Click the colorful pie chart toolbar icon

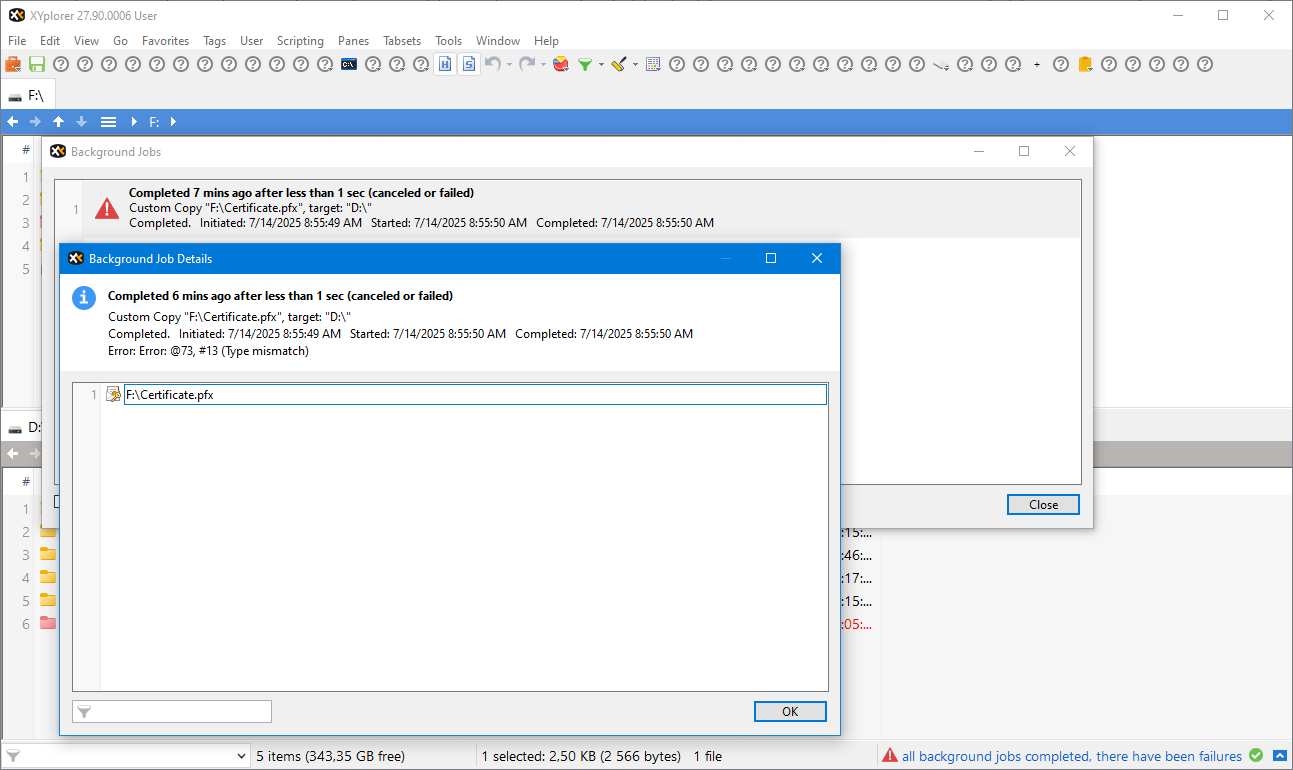[560, 64]
